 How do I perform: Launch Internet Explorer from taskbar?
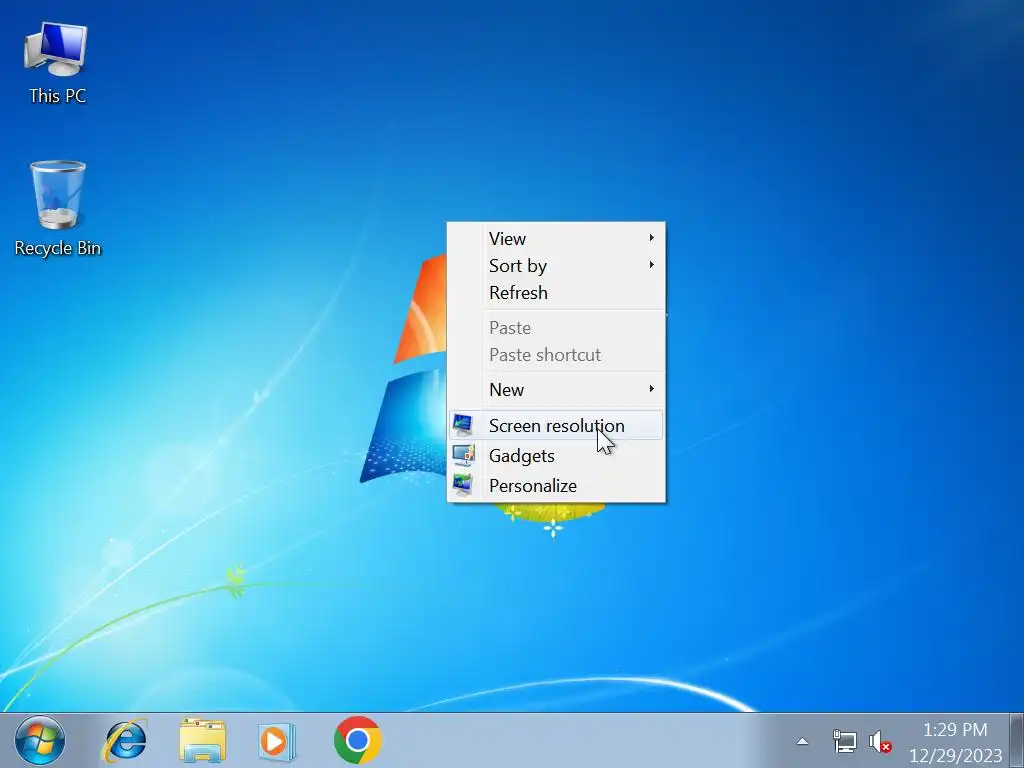tap(125, 741)
